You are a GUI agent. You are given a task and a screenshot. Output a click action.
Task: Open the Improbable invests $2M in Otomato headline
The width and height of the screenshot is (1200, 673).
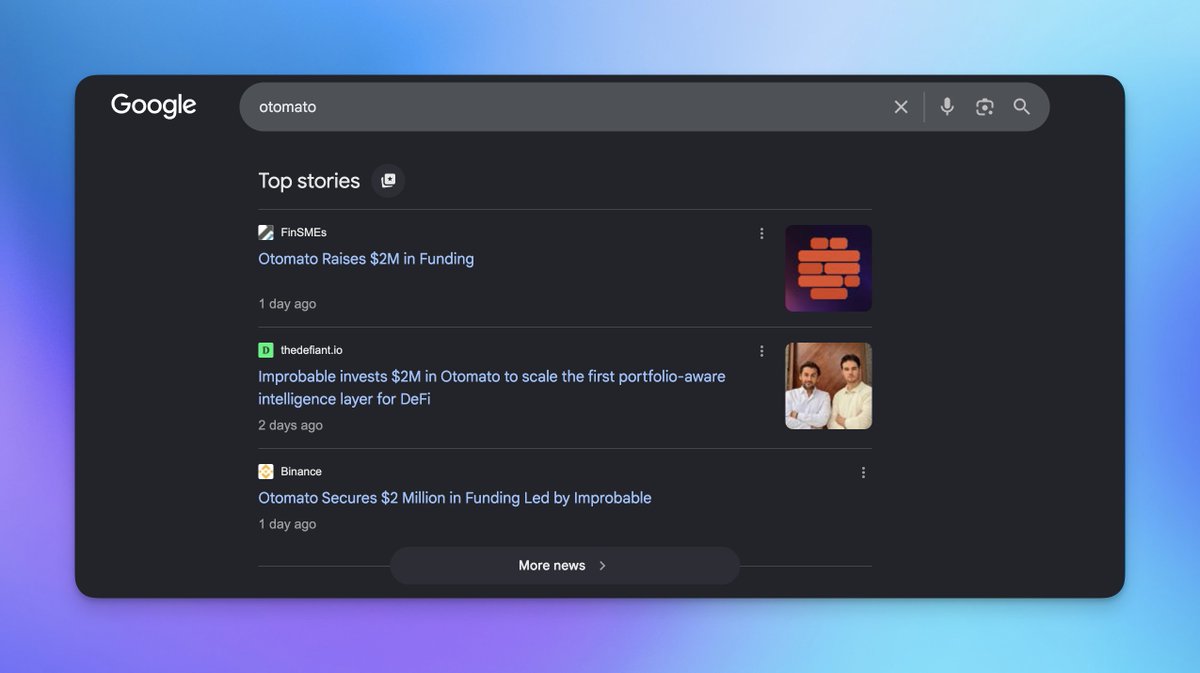492,388
